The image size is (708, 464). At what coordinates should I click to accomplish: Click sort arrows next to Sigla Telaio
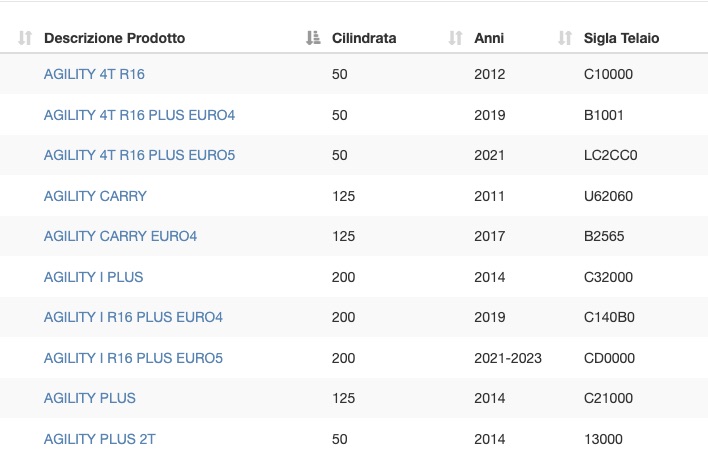(x=565, y=38)
